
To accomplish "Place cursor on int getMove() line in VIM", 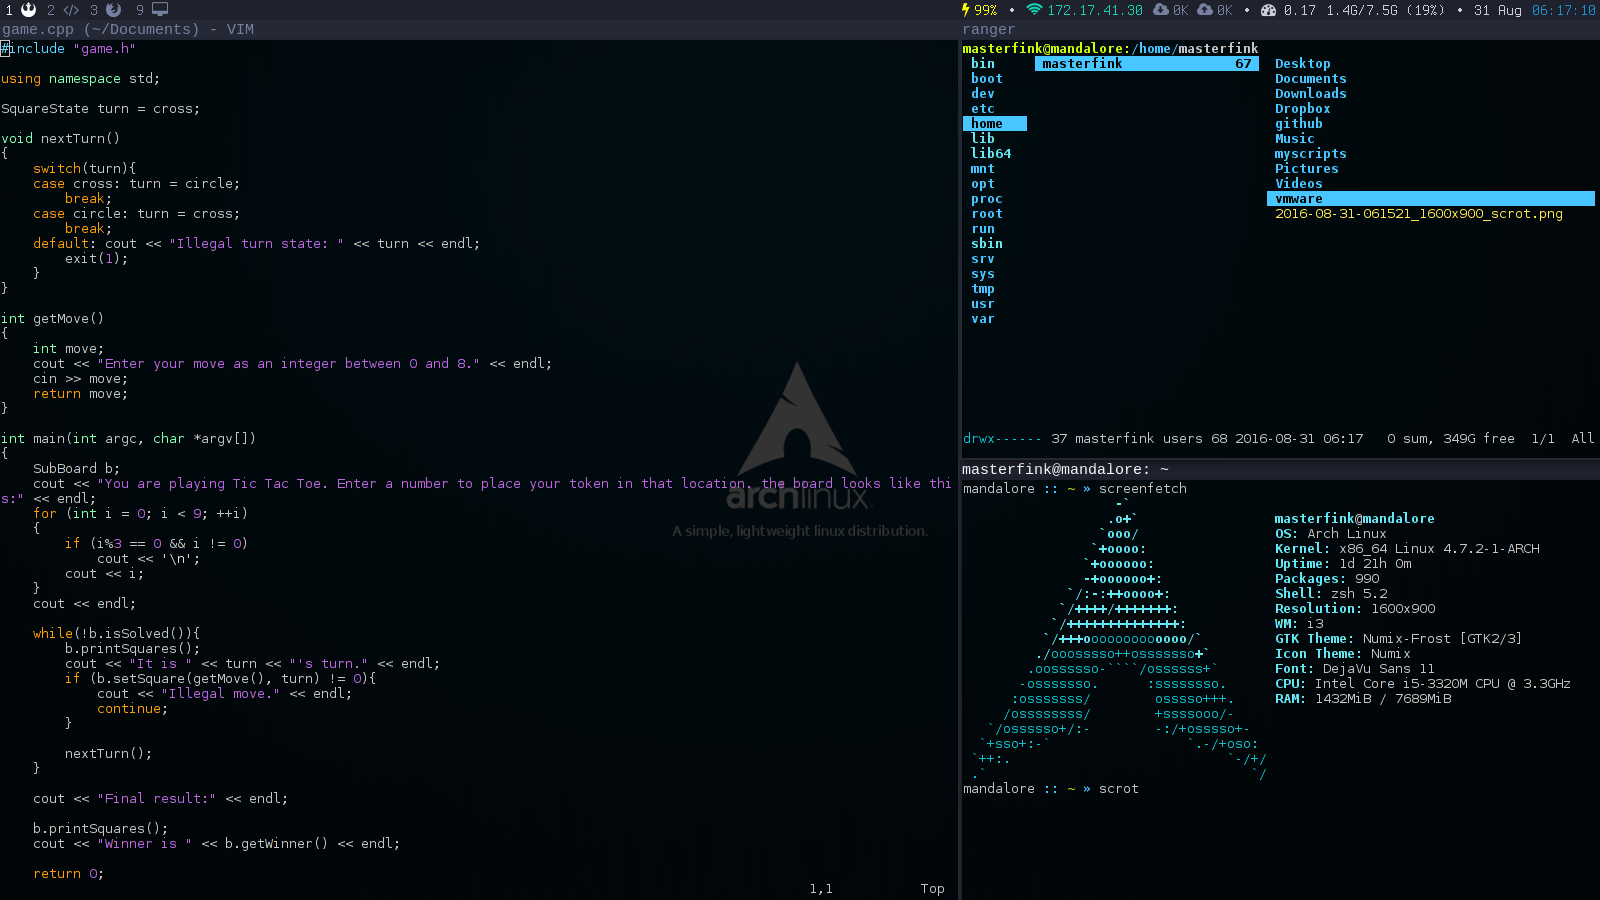I will 52,318.
